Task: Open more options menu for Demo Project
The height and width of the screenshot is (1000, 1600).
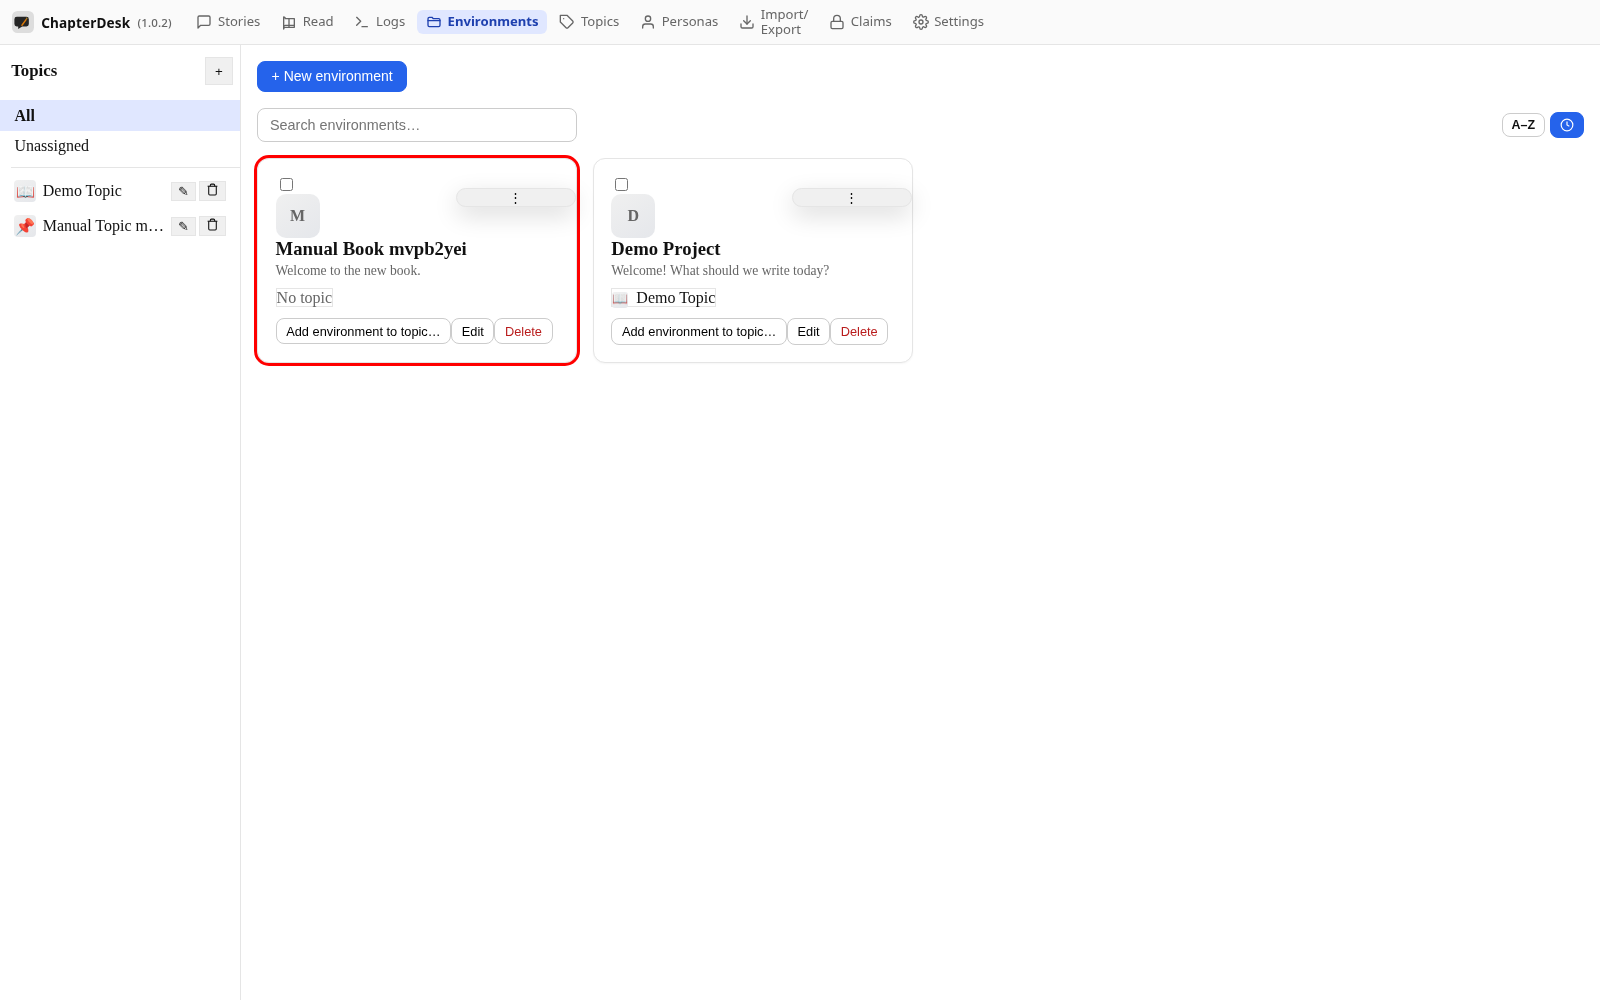Action: [x=852, y=198]
